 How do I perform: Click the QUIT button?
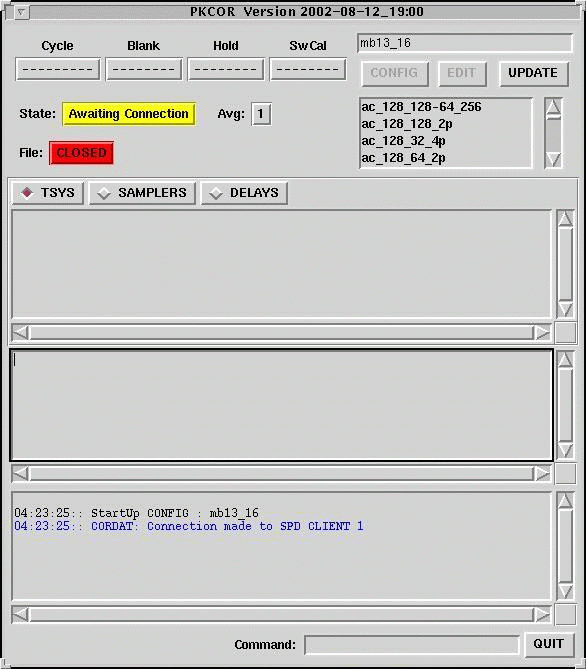coord(549,644)
